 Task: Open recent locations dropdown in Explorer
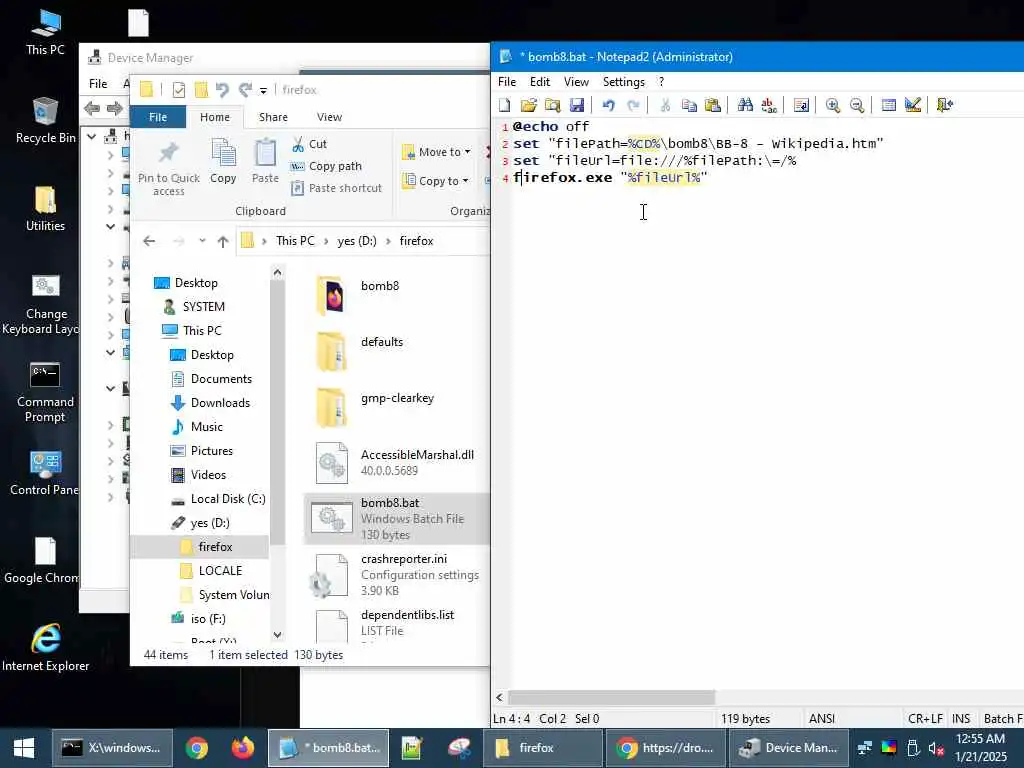(202, 241)
